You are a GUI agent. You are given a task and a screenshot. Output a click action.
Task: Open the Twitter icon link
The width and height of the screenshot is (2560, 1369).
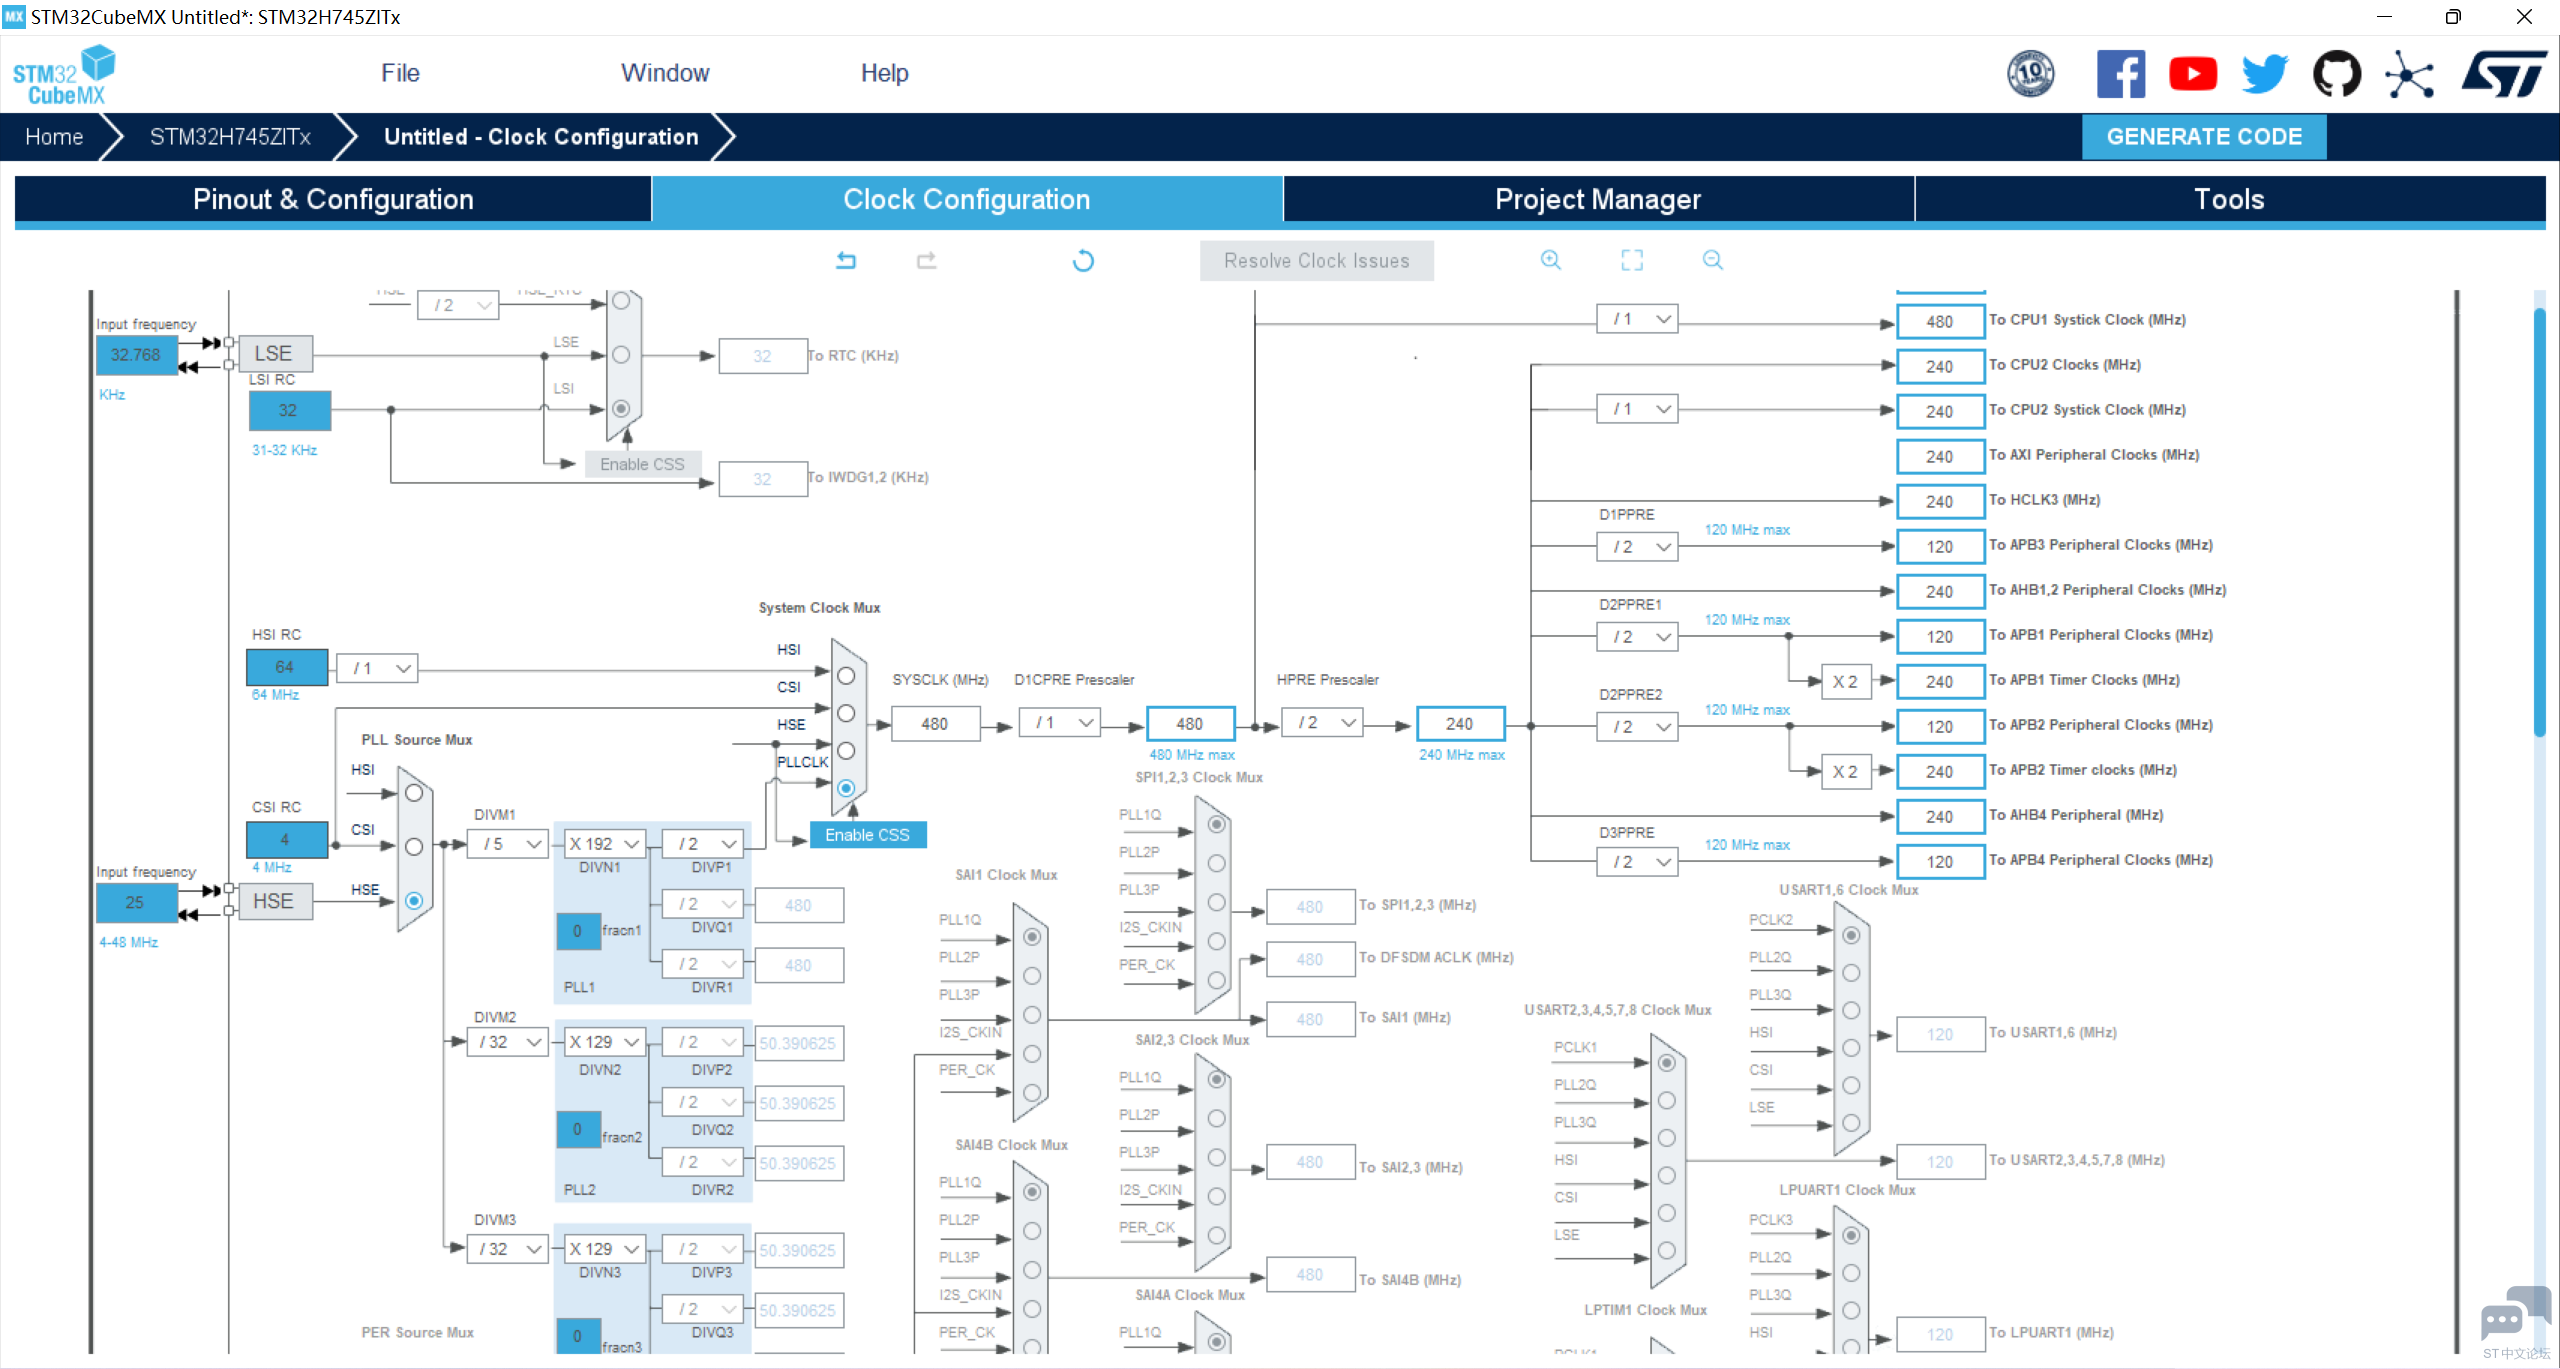[x=2265, y=74]
